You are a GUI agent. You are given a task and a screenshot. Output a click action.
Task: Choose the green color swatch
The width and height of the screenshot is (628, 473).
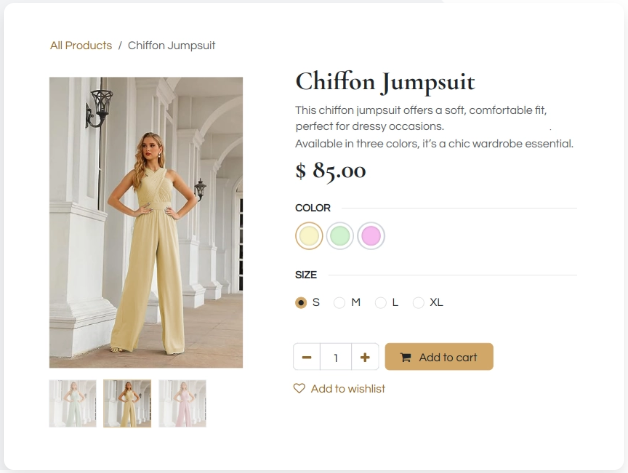340,236
